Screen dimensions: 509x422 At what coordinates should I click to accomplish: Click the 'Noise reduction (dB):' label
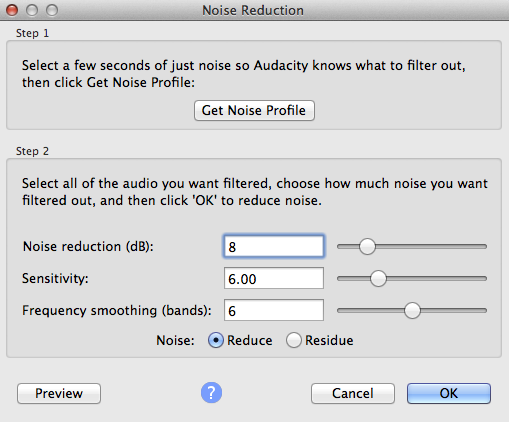[88, 247]
